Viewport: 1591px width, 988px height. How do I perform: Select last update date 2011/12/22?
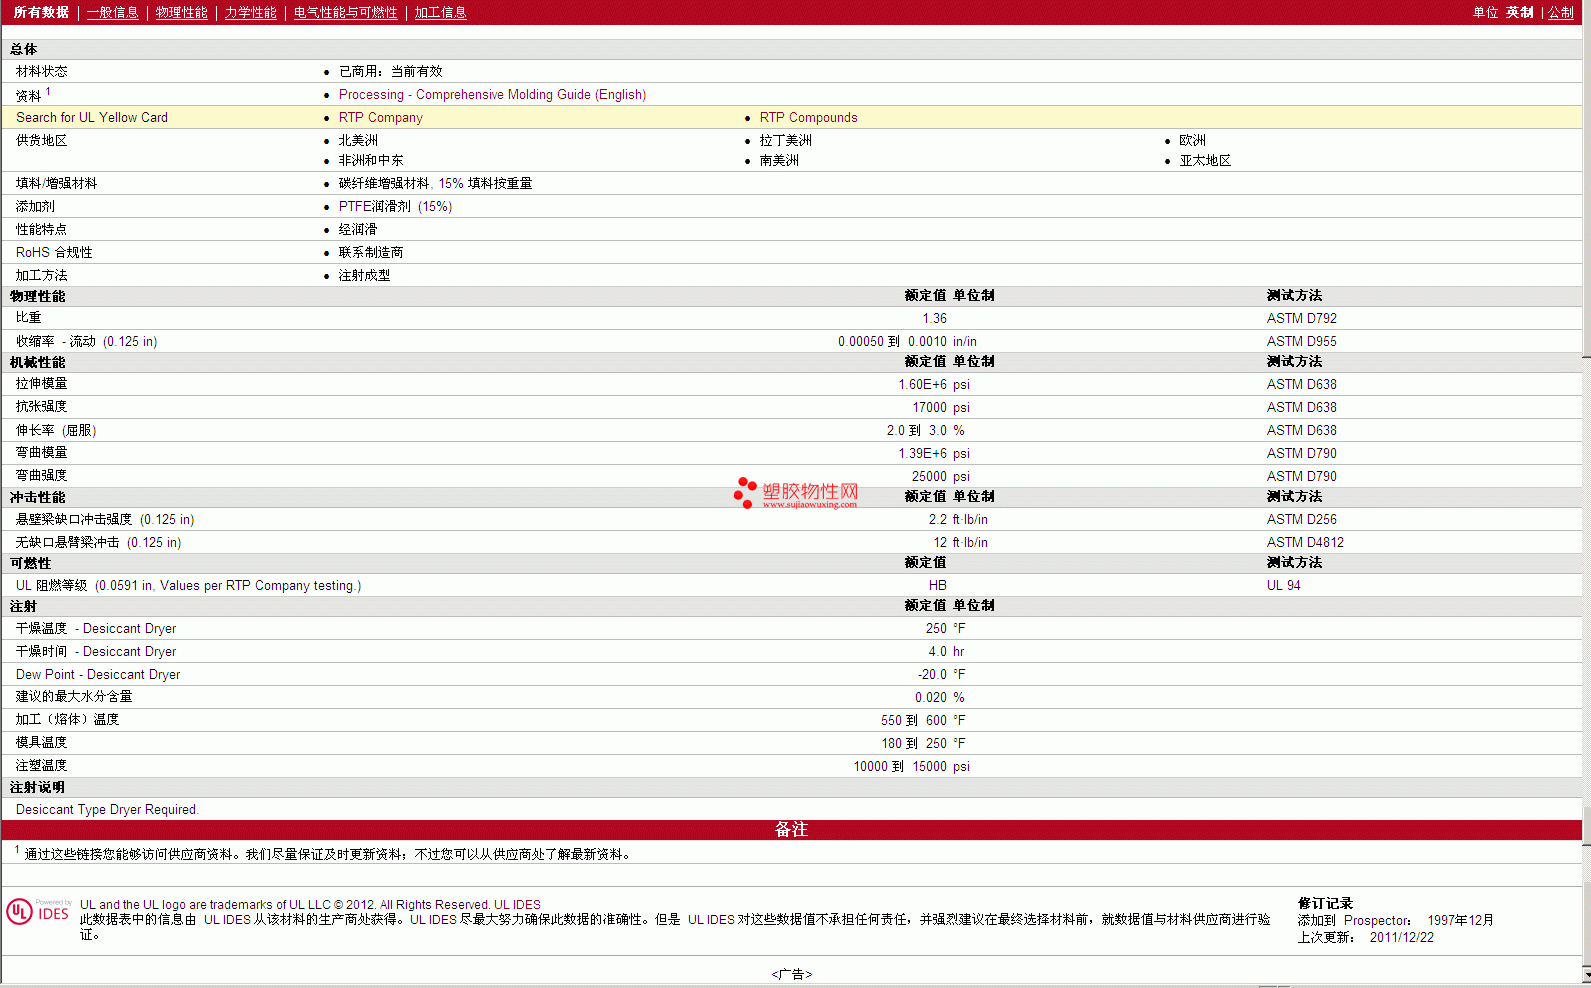point(1401,937)
